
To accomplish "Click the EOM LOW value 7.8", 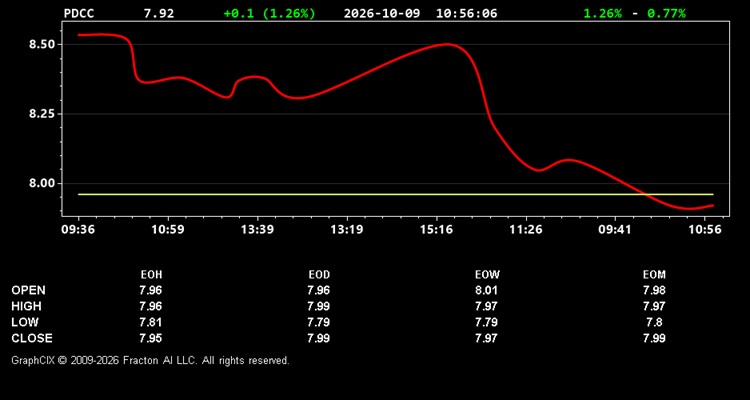I will click(654, 322).
